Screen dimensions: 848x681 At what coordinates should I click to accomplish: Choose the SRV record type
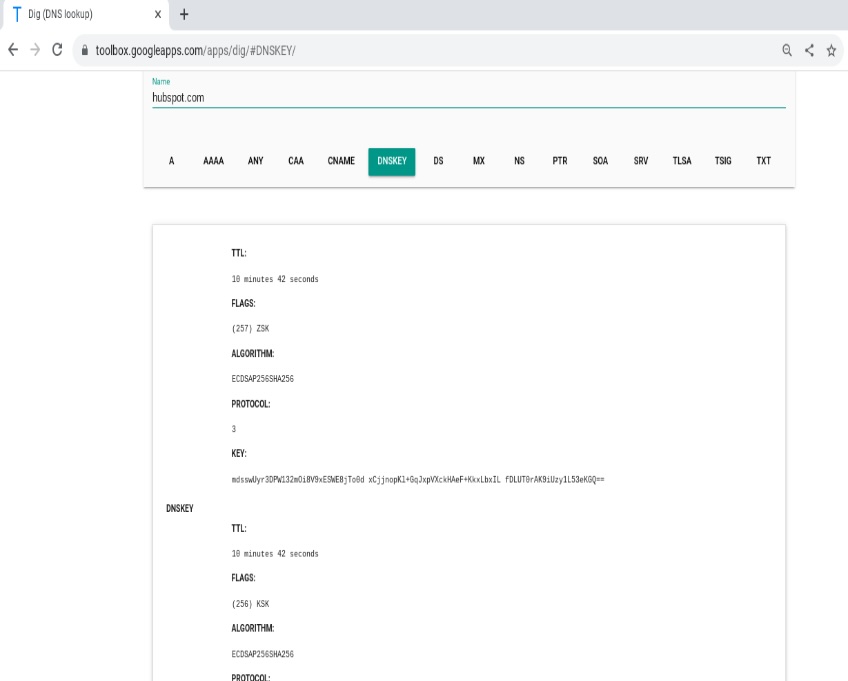(x=641, y=161)
